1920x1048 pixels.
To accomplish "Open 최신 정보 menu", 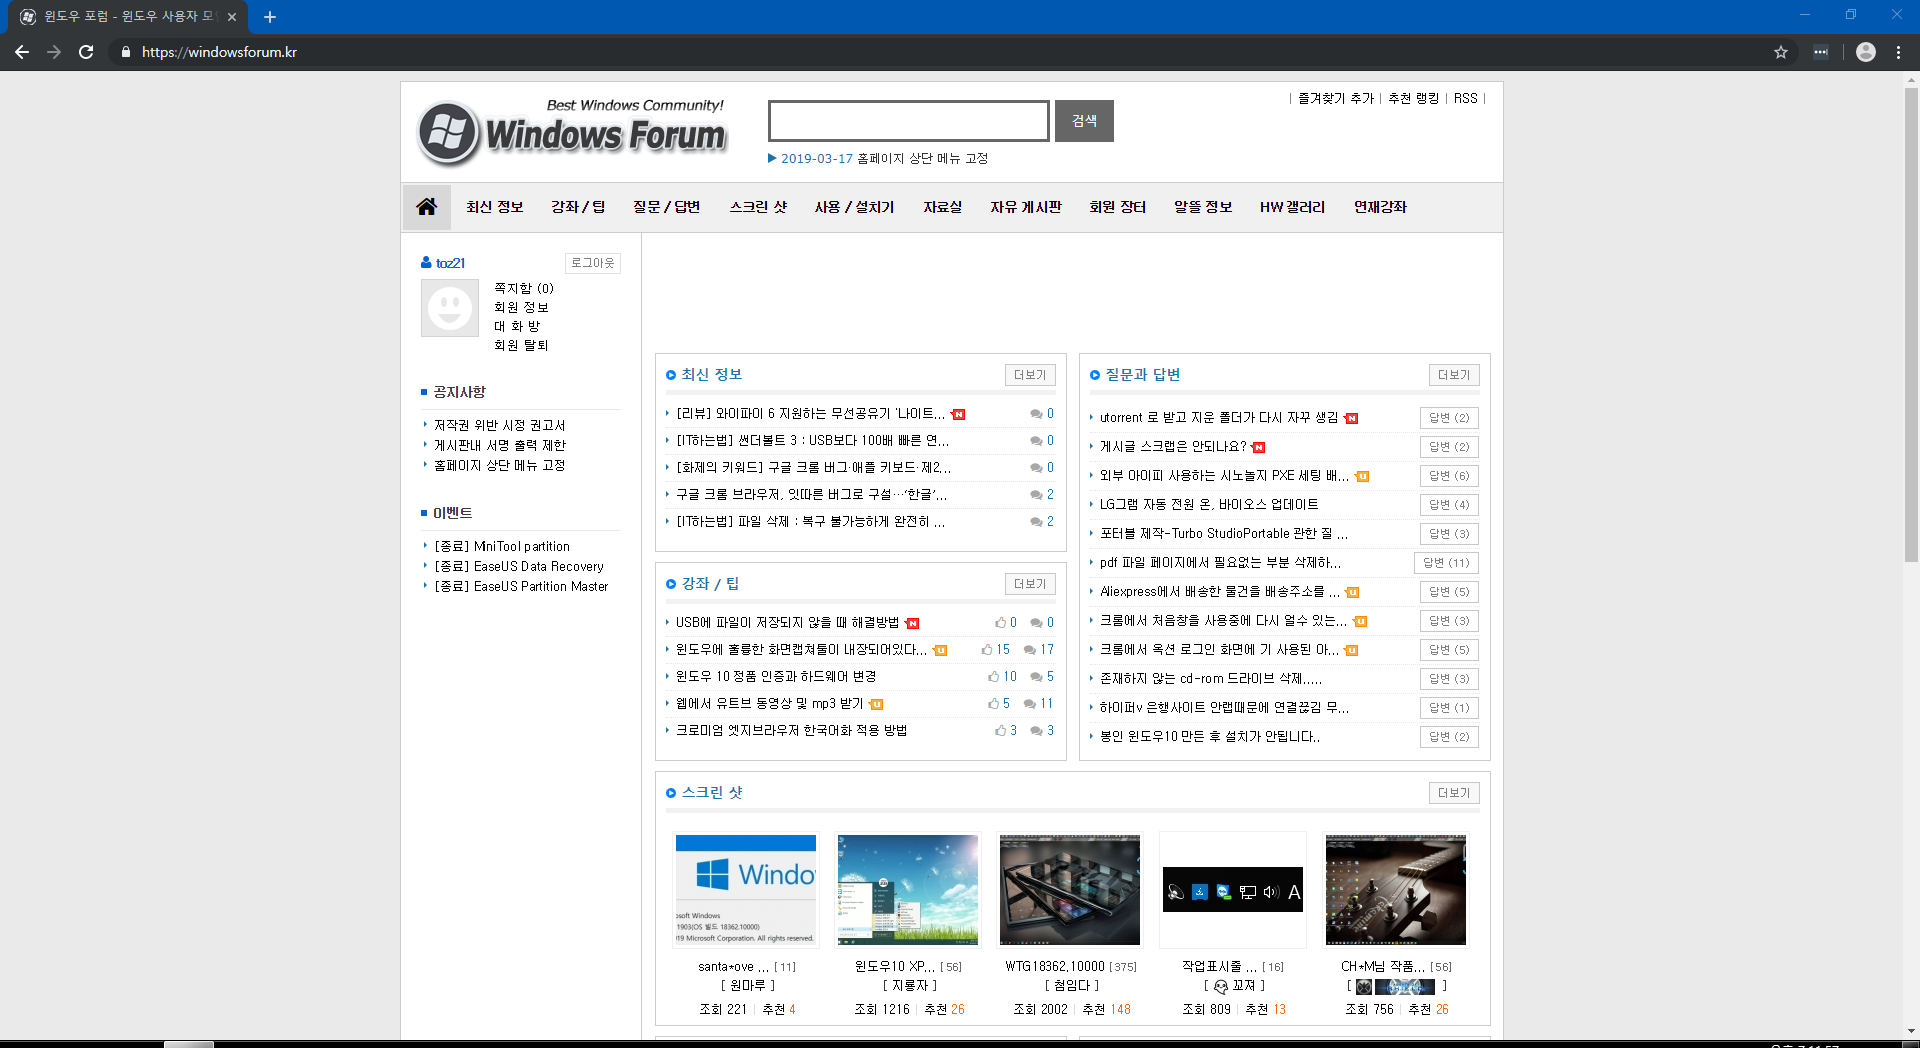I will click(x=494, y=207).
